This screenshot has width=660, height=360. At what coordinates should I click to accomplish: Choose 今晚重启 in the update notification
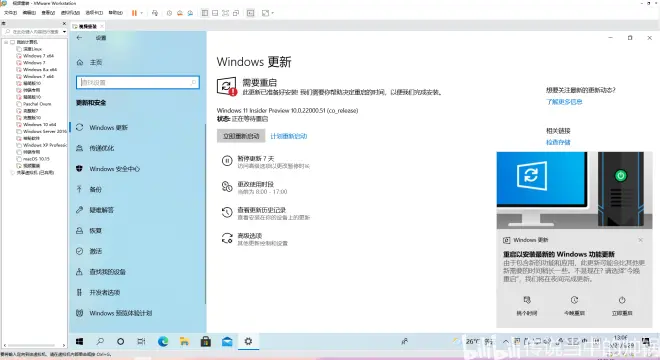point(574,306)
